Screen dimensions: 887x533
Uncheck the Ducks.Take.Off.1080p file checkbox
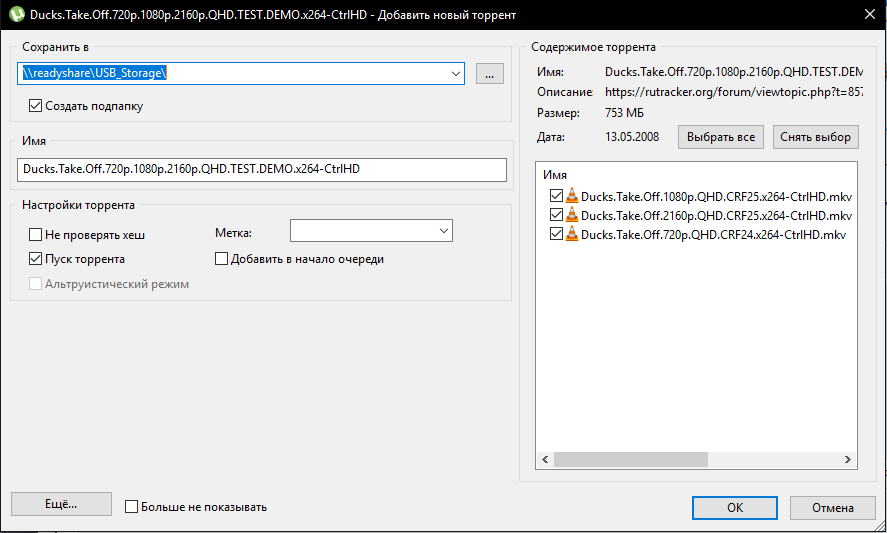point(556,196)
